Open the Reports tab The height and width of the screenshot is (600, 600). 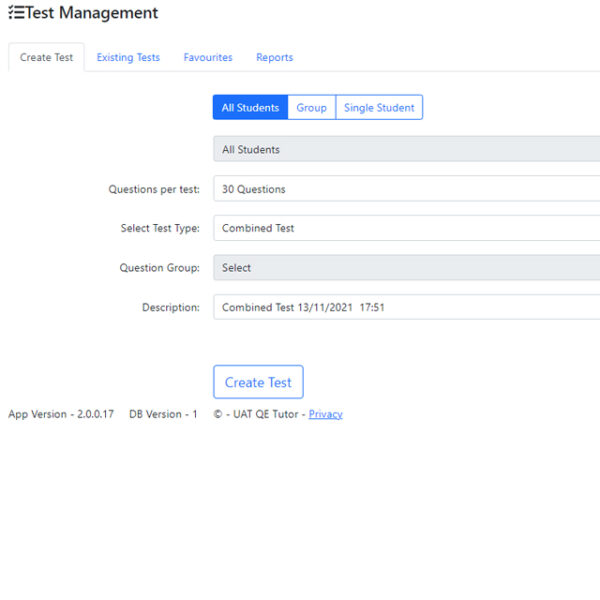tap(274, 58)
